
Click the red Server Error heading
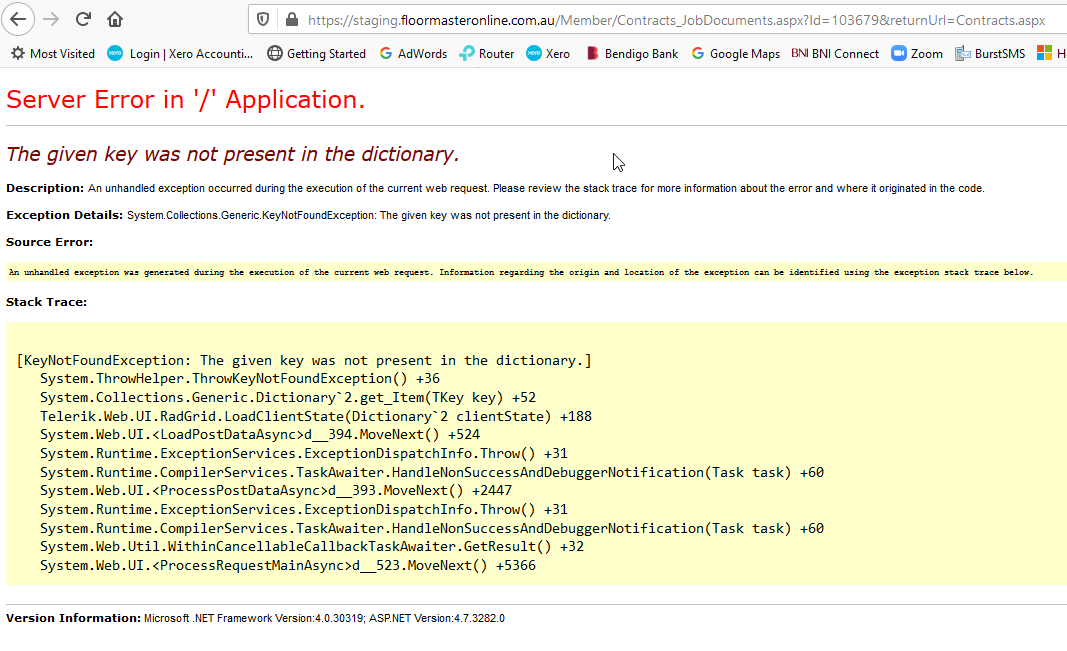186,99
